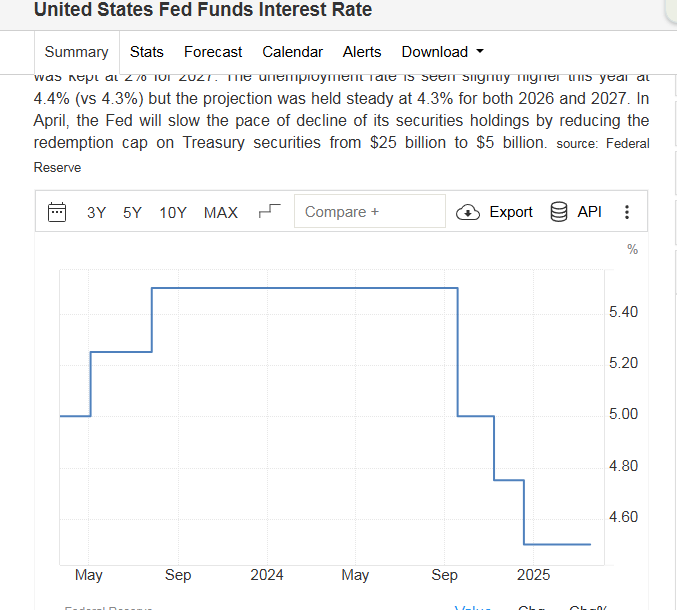Set chart range to 3Y

pyautogui.click(x=96, y=212)
